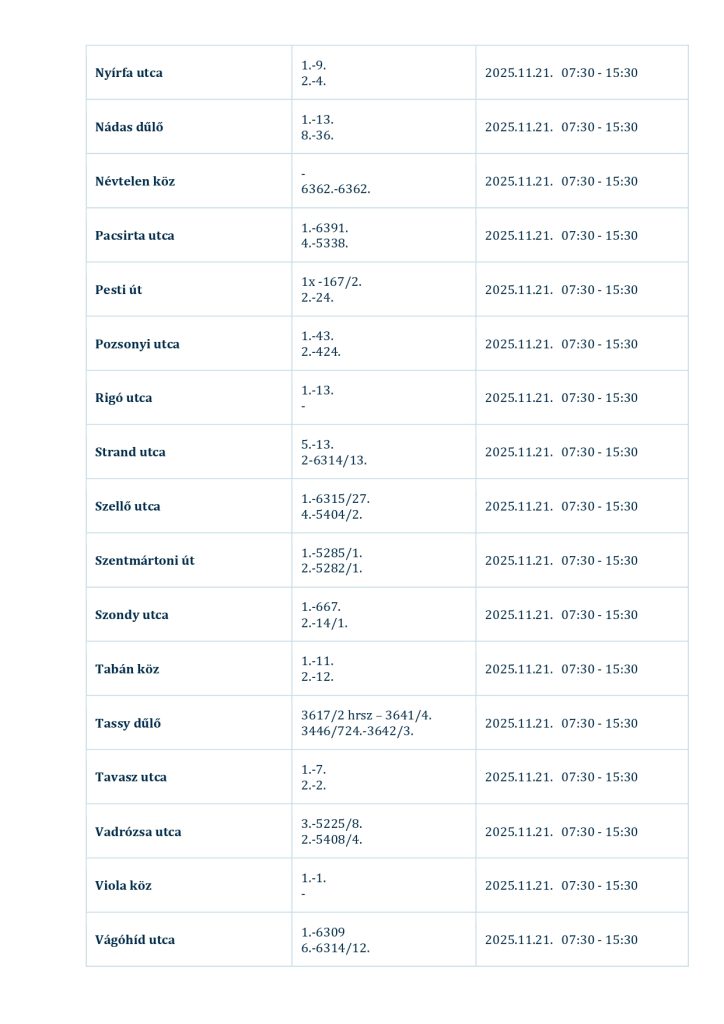The height and width of the screenshot is (1024, 724).
Task: Select the Szentmártoni út street name
Action: [145, 560]
